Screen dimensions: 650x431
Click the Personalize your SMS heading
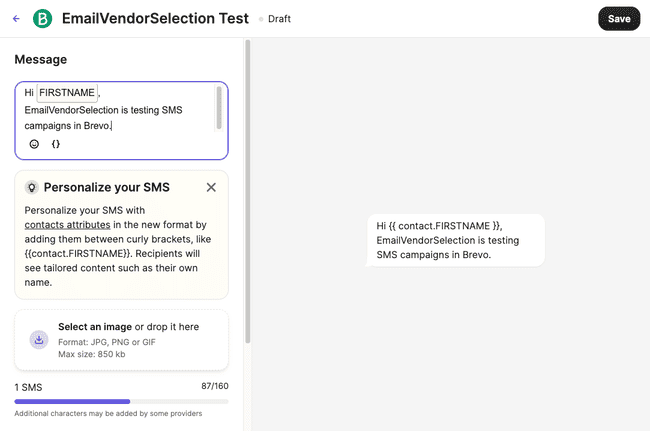(x=106, y=187)
